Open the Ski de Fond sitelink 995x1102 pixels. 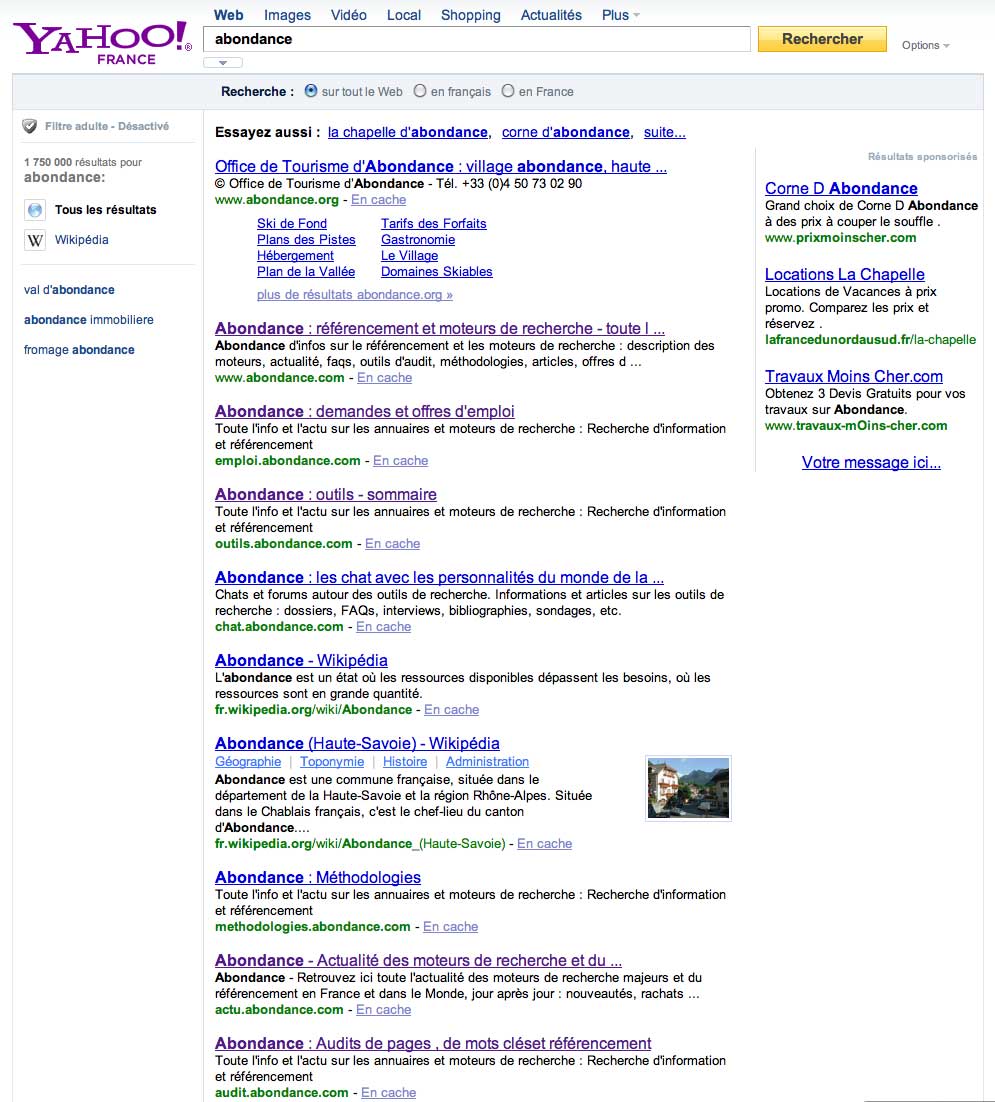tap(292, 223)
